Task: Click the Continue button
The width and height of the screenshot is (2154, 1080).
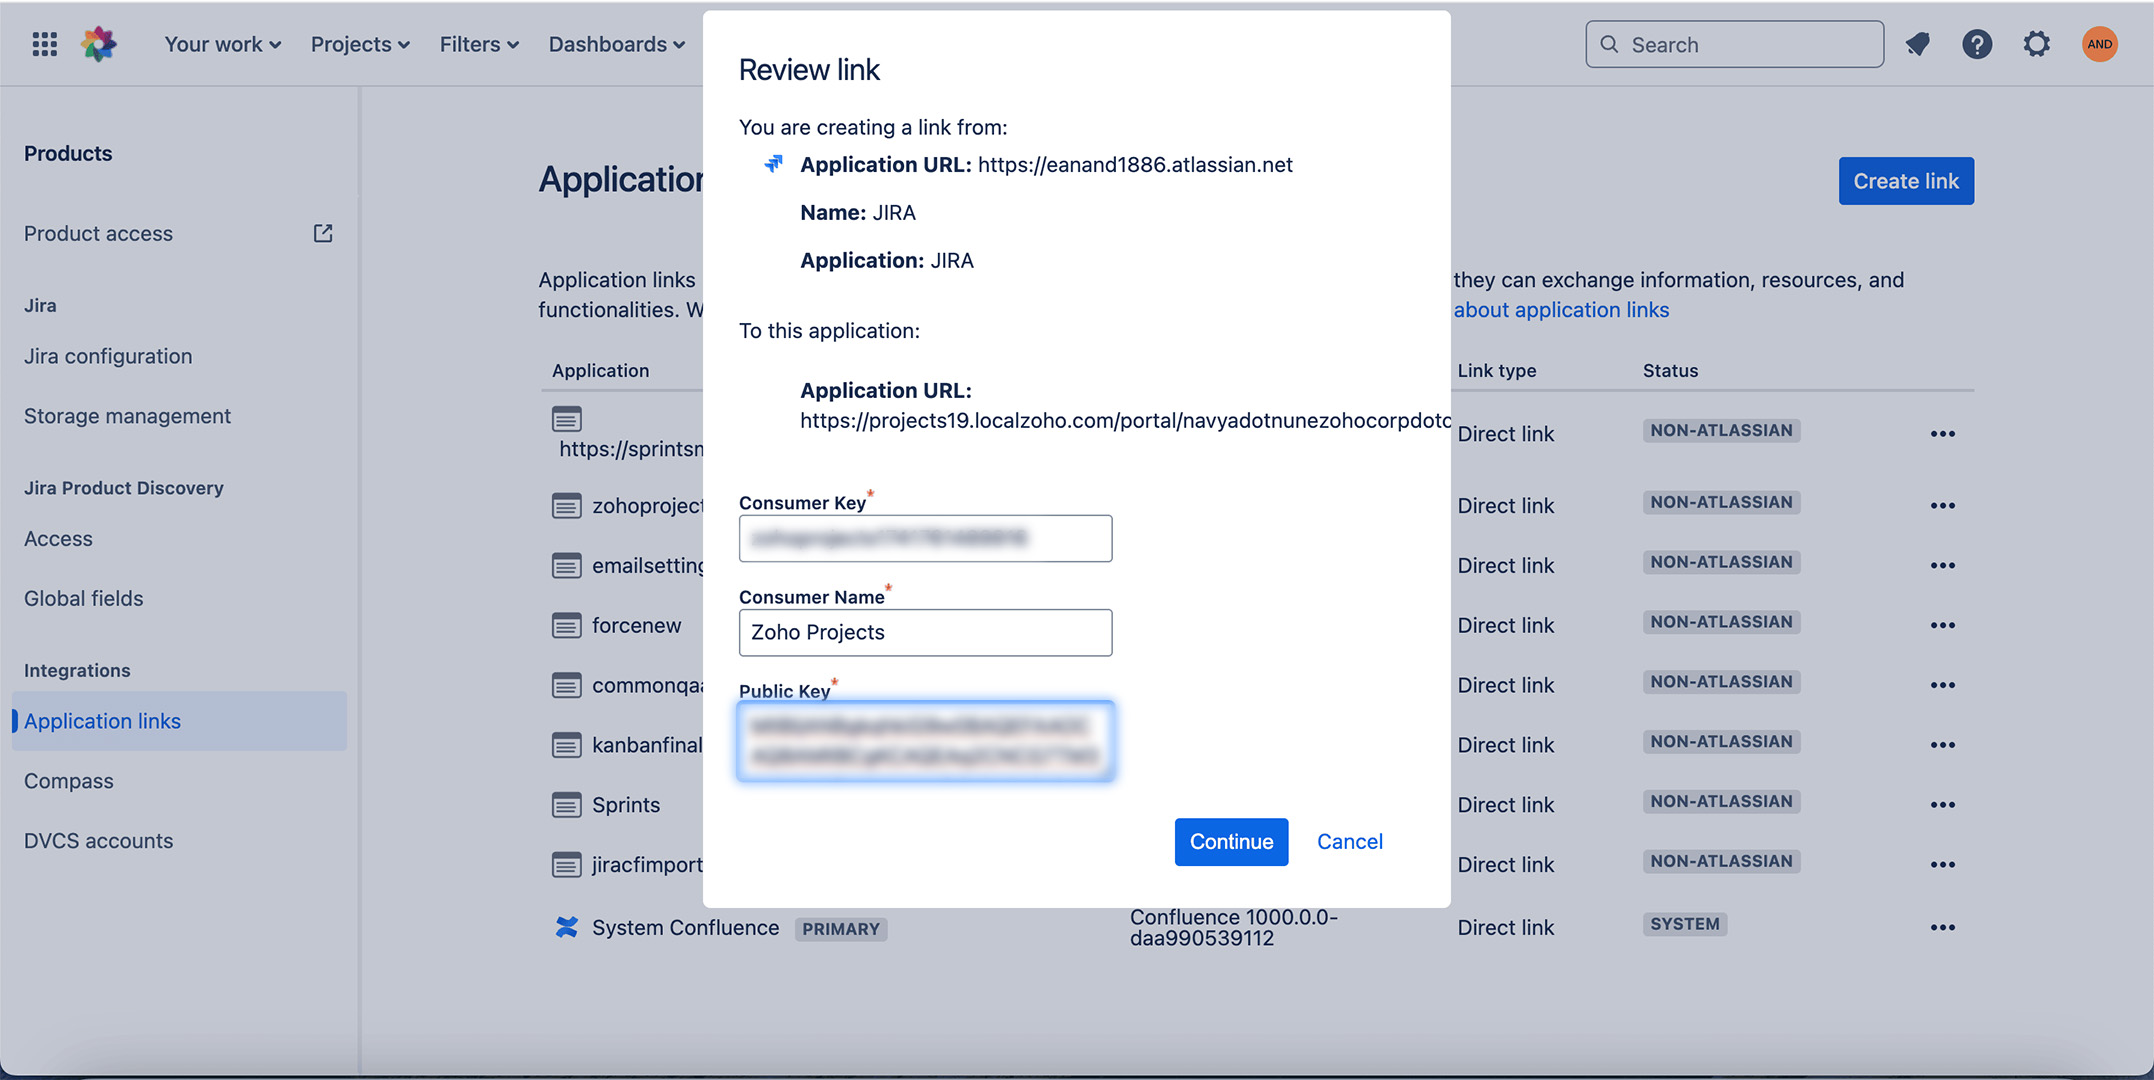Action: pyautogui.click(x=1231, y=842)
